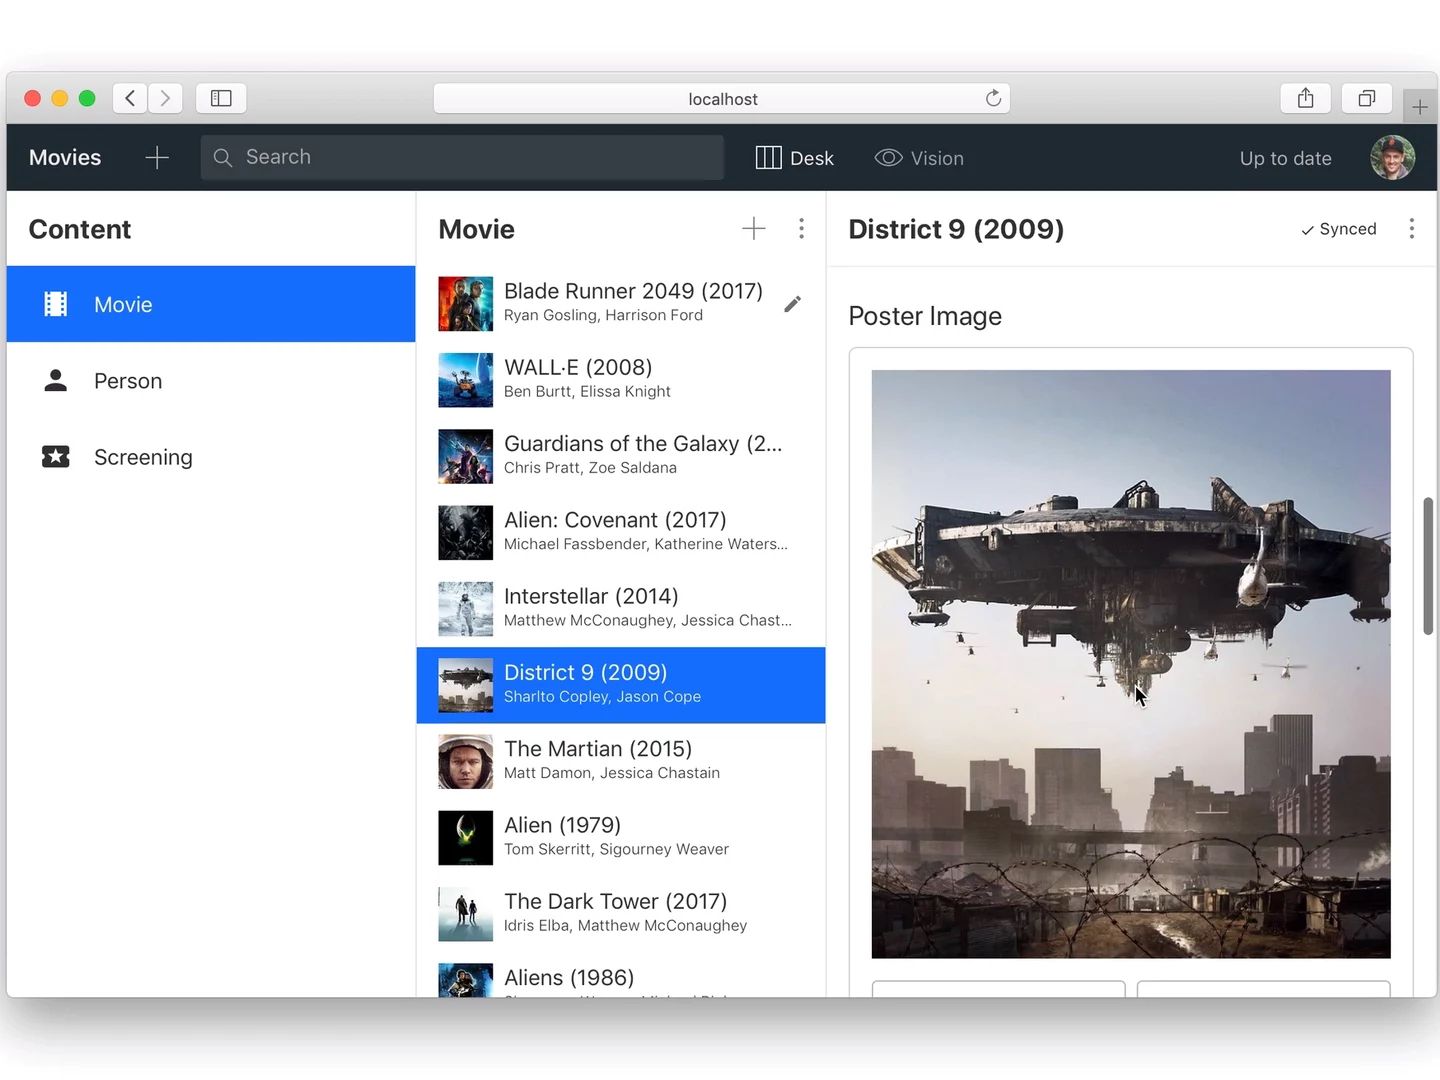The width and height of the screenshot is (1440, 1080).
Task: Click the Poster Image field label
Action: 925,316
